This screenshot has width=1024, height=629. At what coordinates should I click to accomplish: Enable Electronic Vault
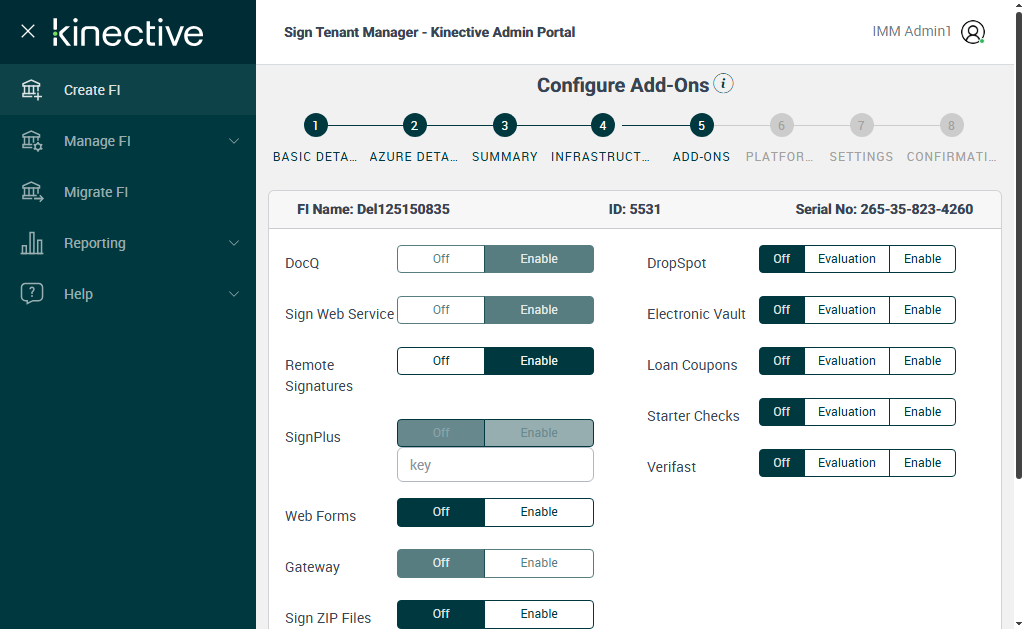(922, 310)
